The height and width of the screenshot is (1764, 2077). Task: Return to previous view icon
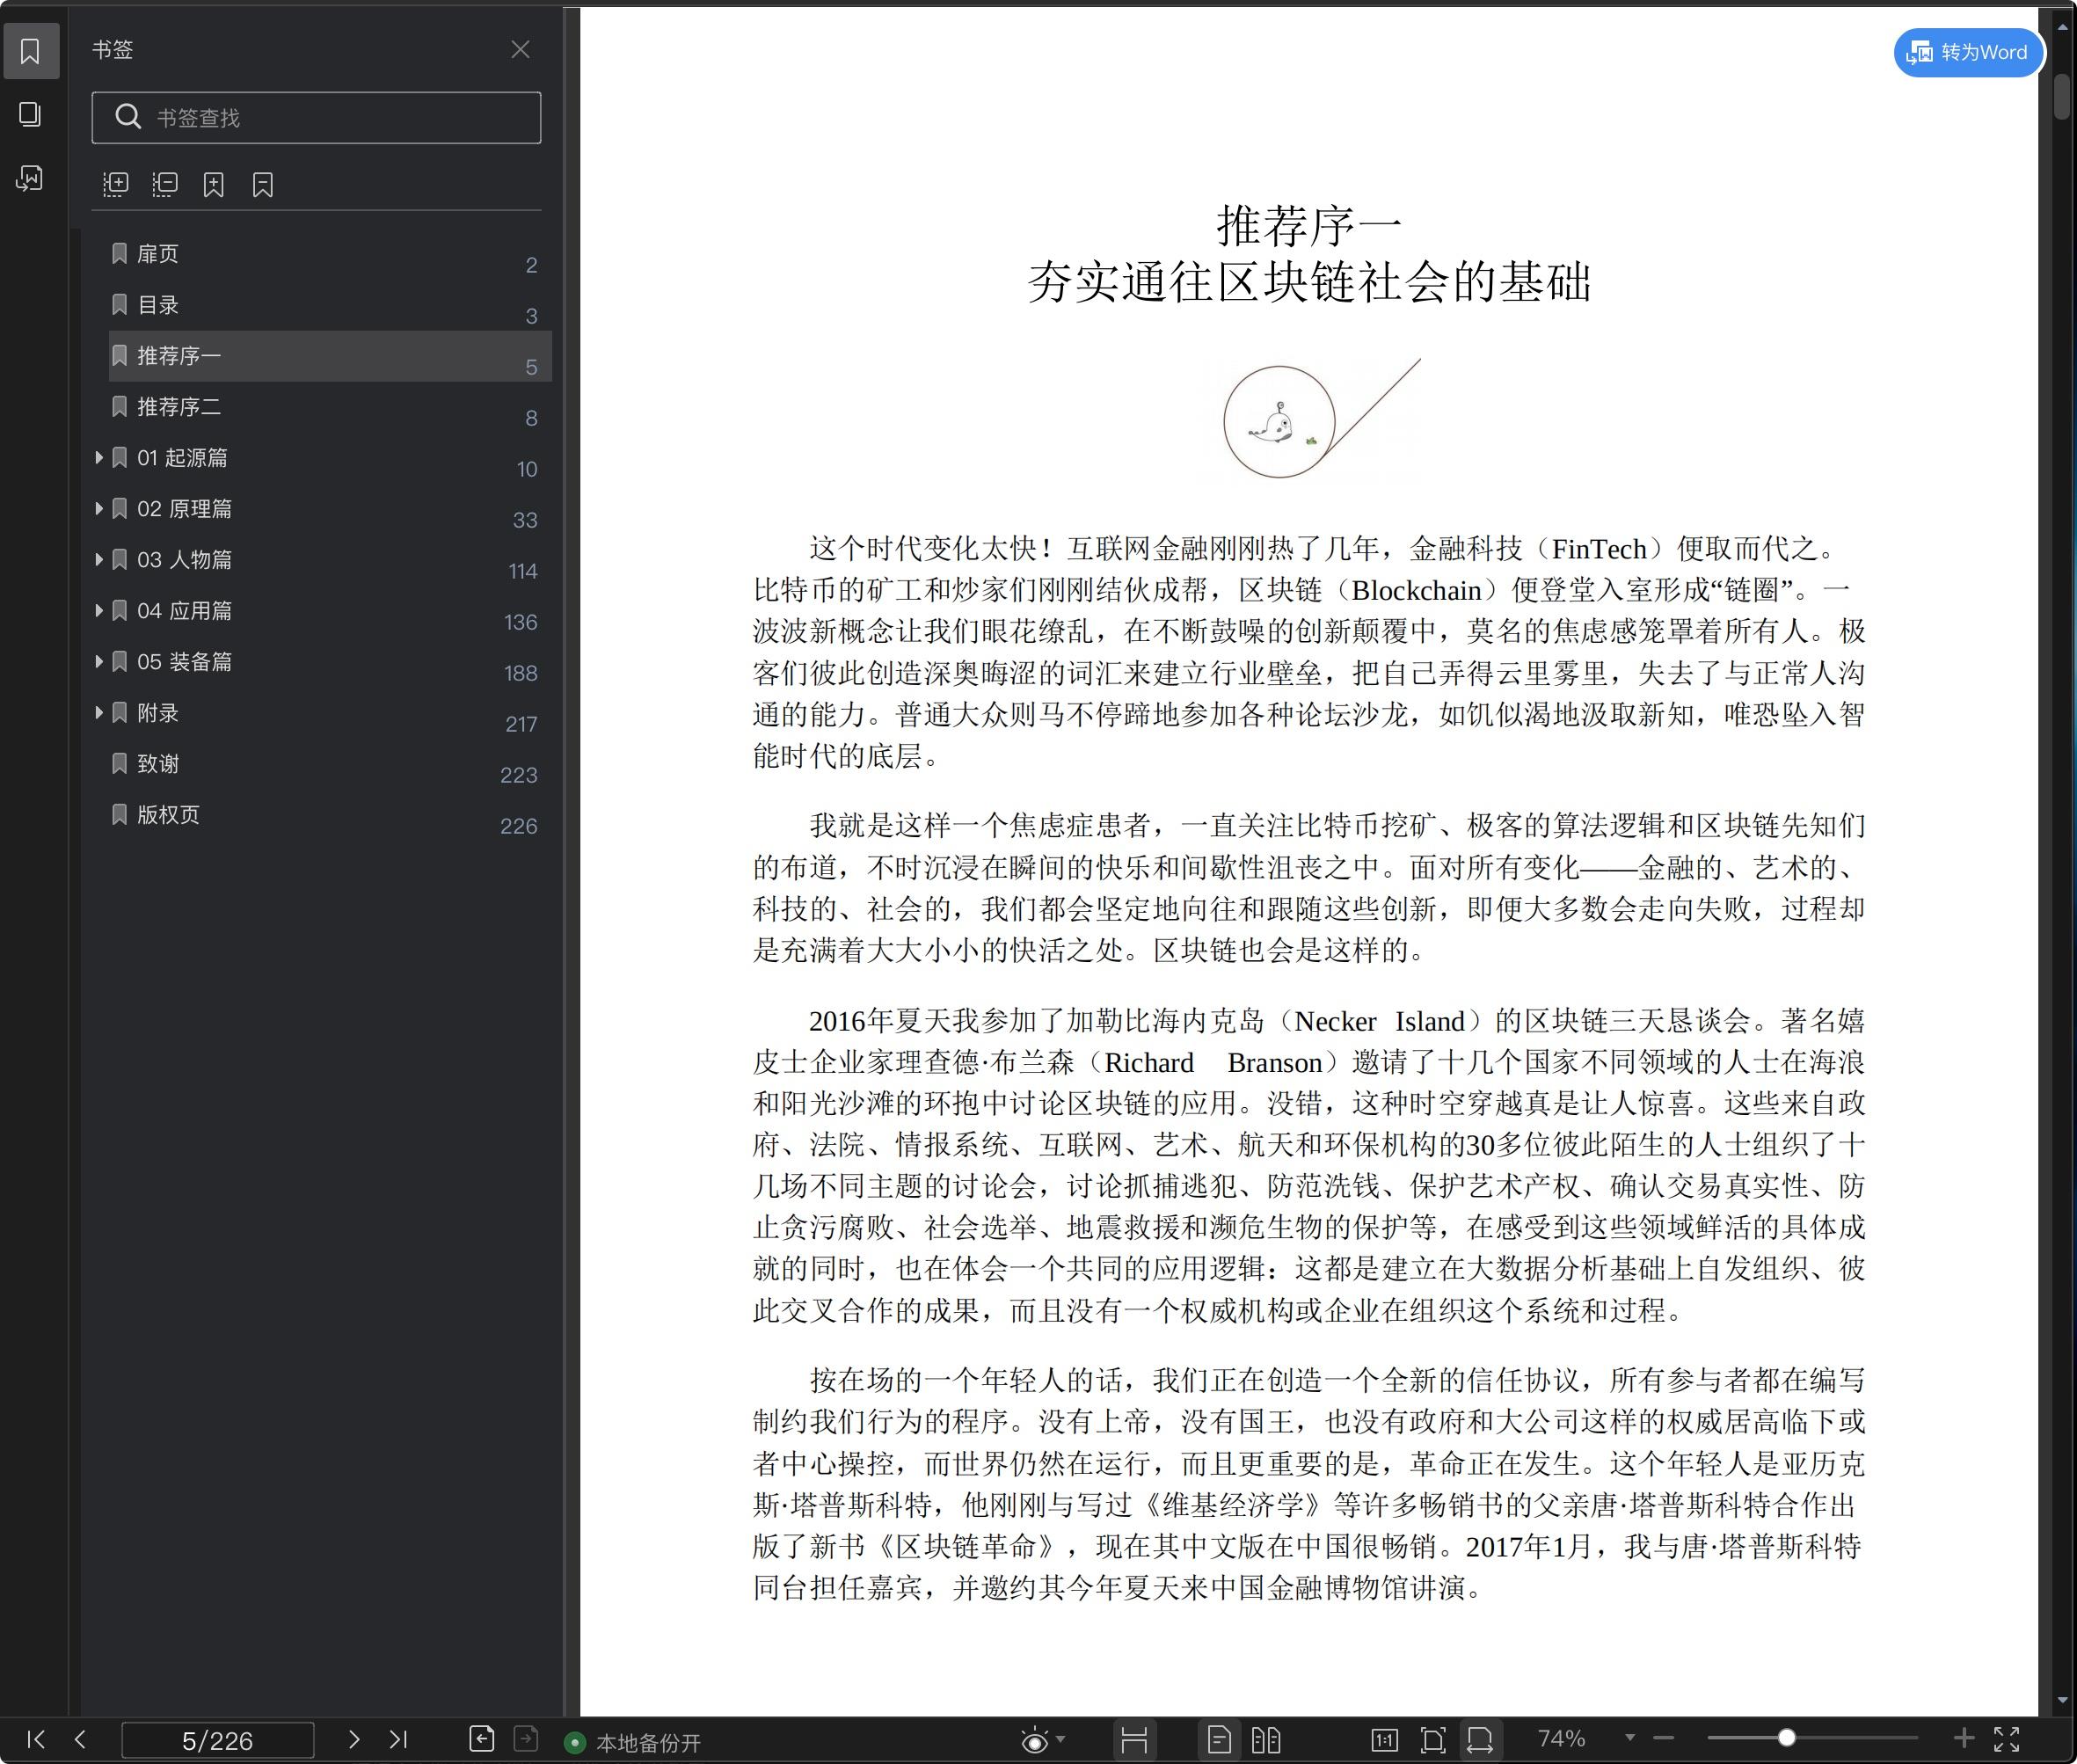coord(482,1739)
